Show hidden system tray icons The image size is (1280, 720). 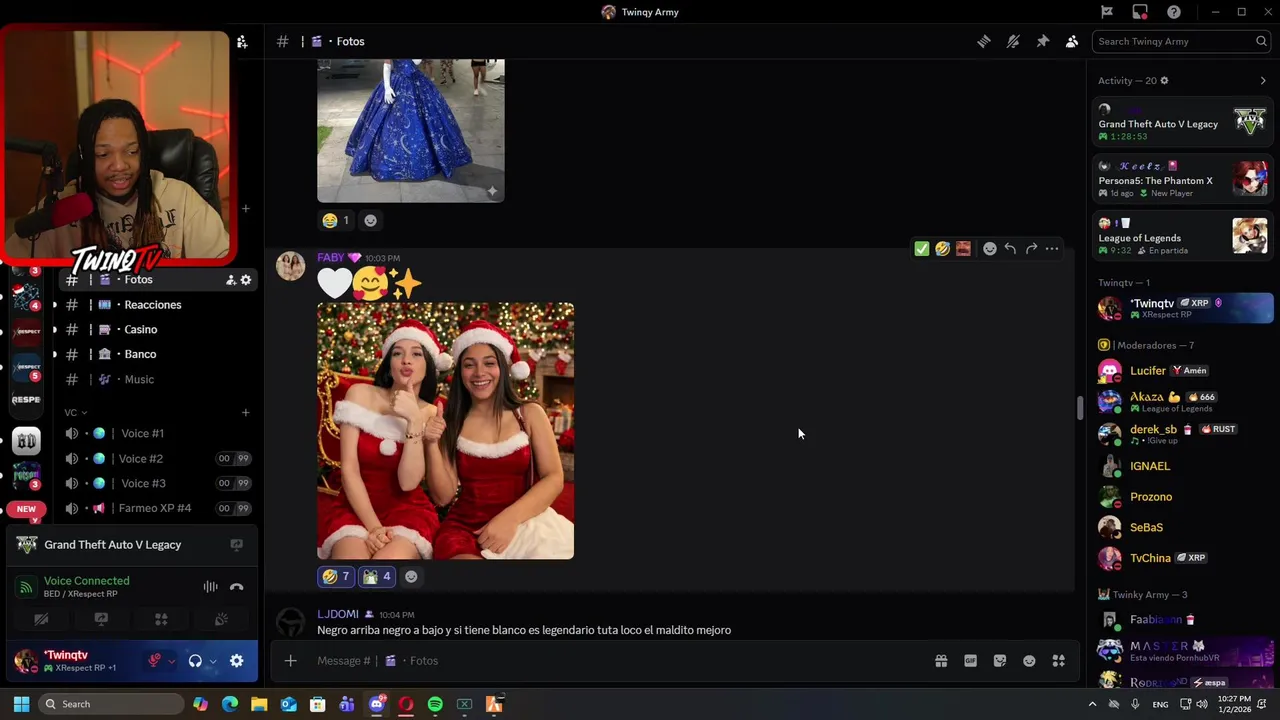point(1092,704)
